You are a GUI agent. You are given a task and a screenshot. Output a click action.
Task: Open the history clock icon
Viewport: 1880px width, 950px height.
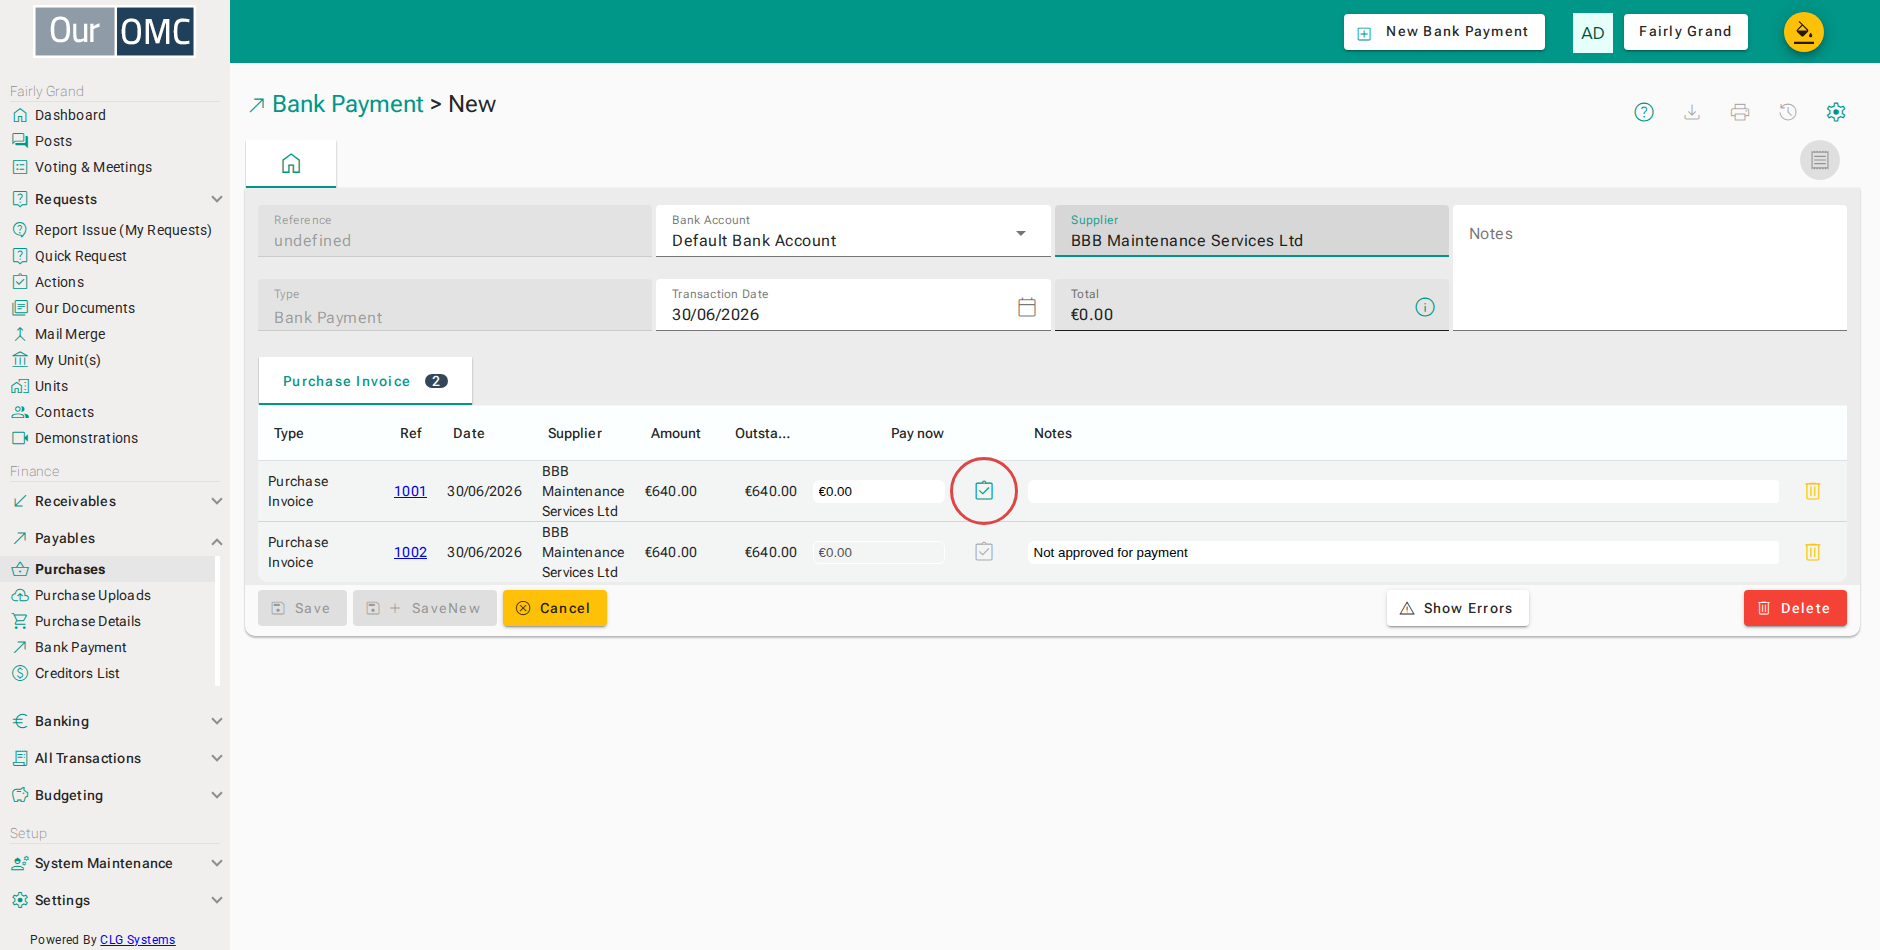(1788, 112)
